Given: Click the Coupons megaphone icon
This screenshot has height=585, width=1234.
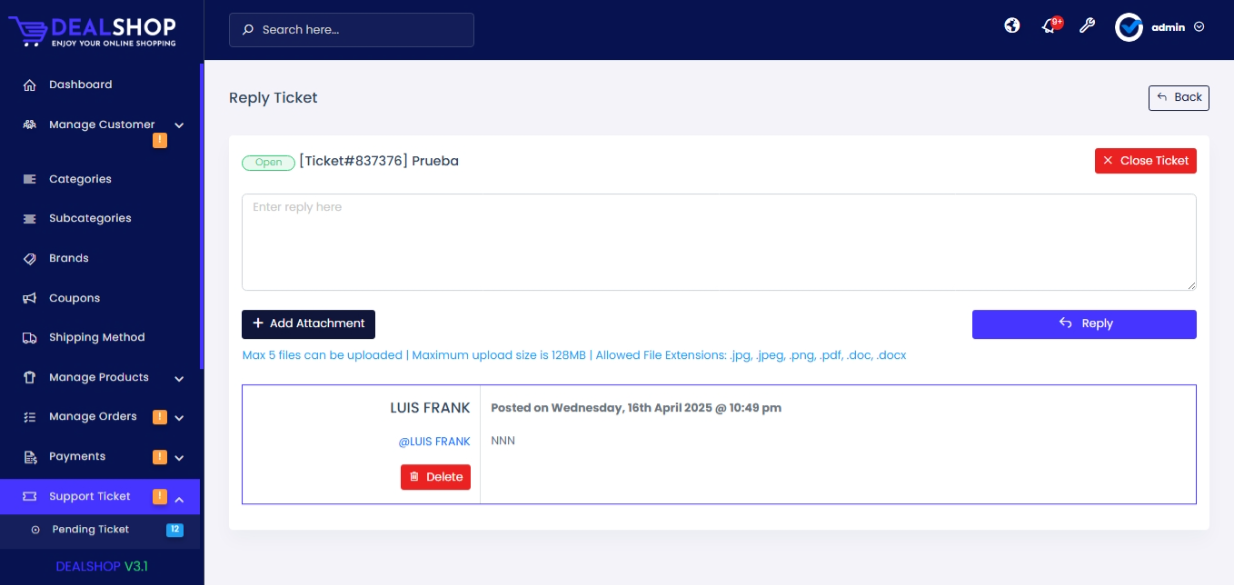Looking at the screenshot, I should point(30,298).
